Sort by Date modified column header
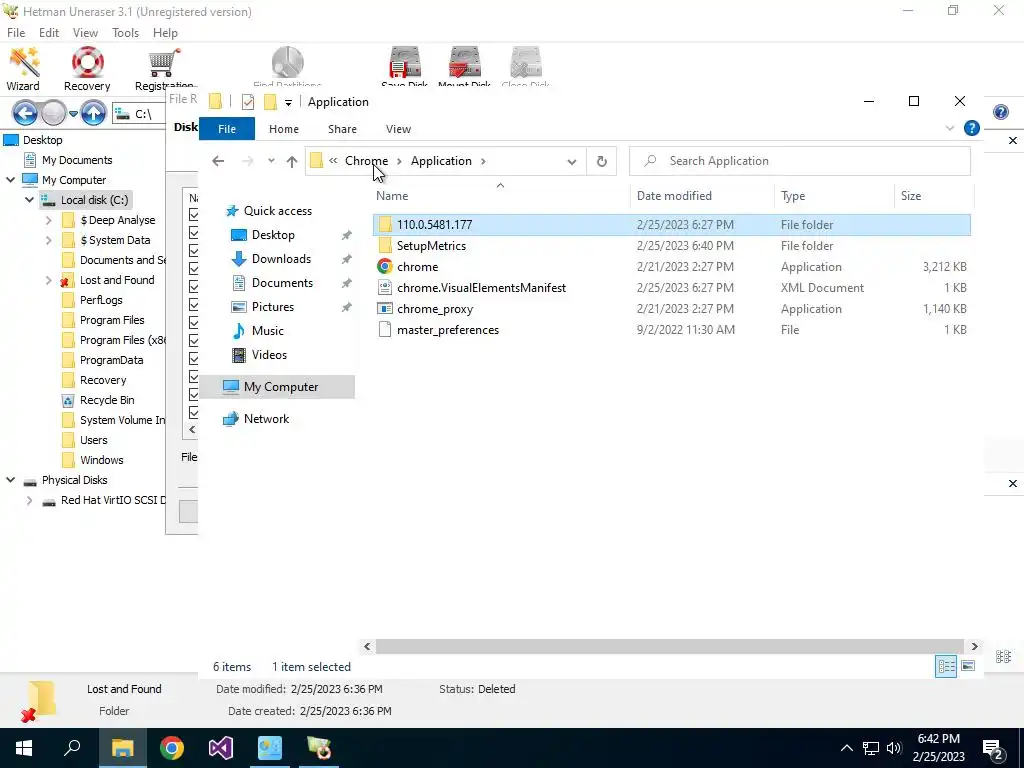This screenshot has height=768, width=1024. (x=674, y=196)
